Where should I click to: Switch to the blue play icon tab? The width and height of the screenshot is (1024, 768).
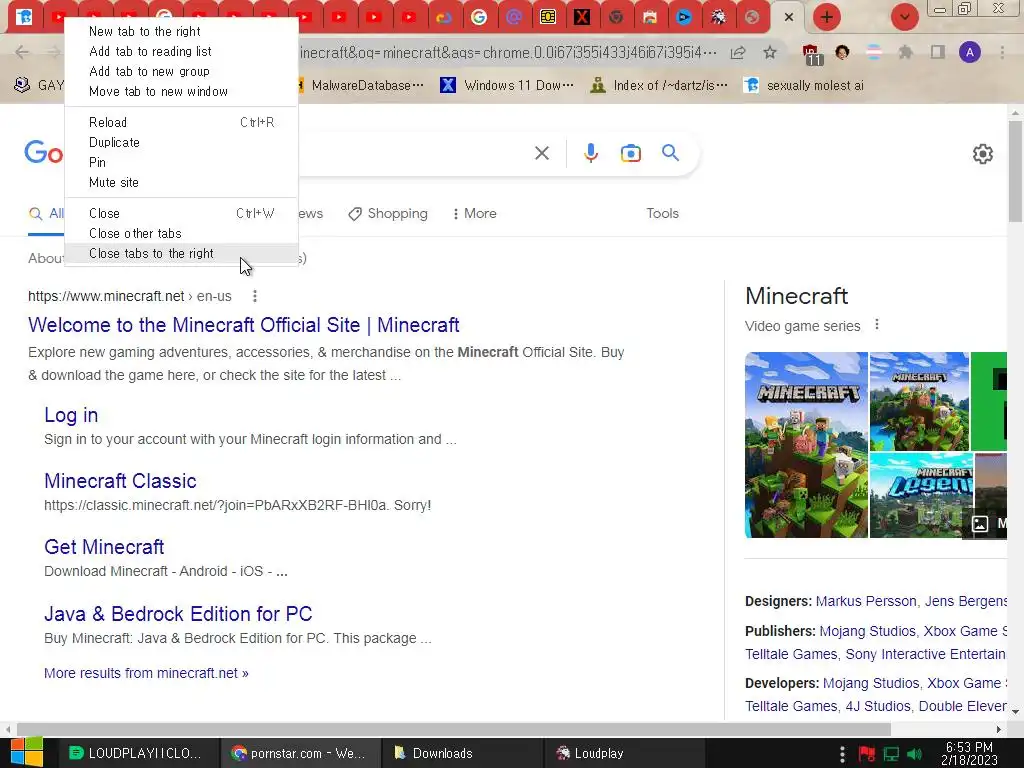[x=683, y=17]
